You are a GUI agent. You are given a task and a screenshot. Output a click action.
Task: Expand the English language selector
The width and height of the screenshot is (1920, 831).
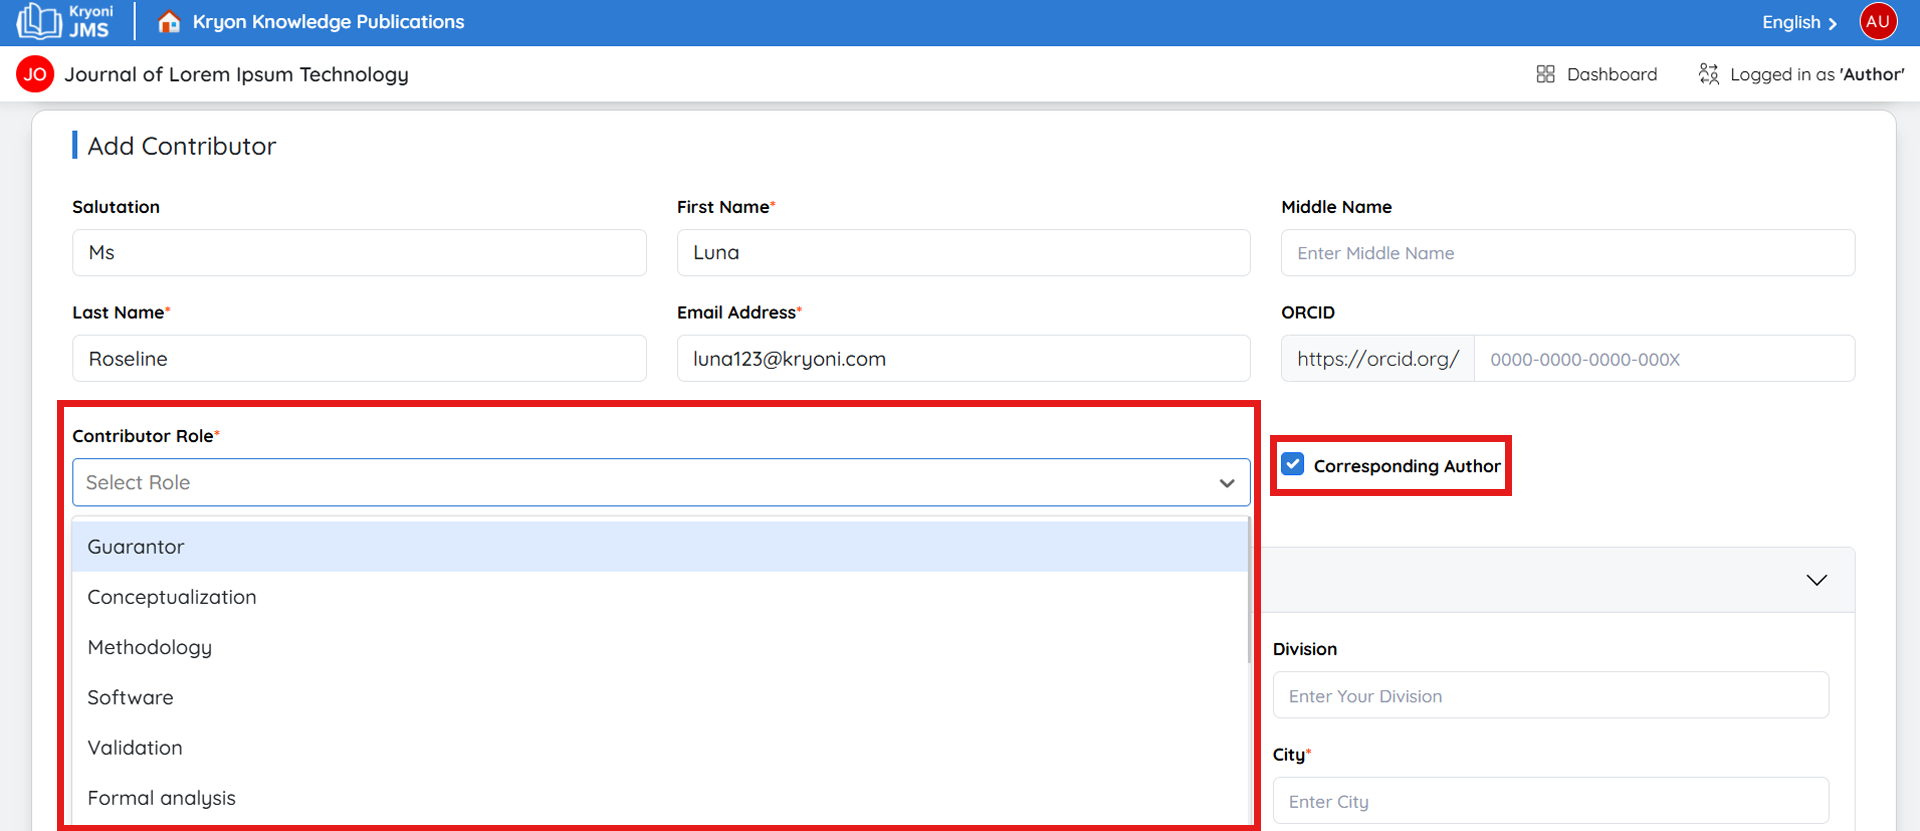tap(1798, 22)
